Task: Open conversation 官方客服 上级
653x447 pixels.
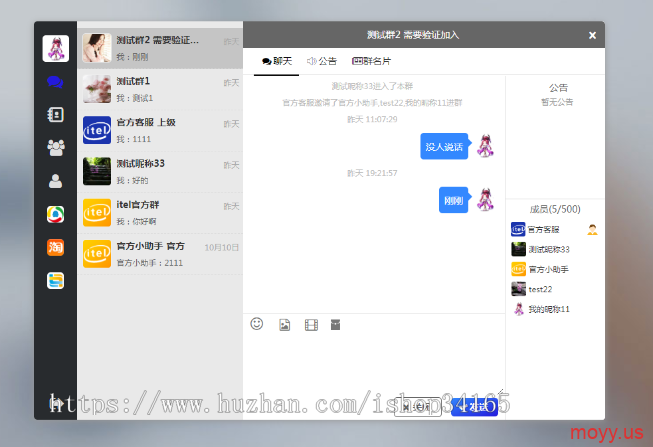Action: pos(160,130)
